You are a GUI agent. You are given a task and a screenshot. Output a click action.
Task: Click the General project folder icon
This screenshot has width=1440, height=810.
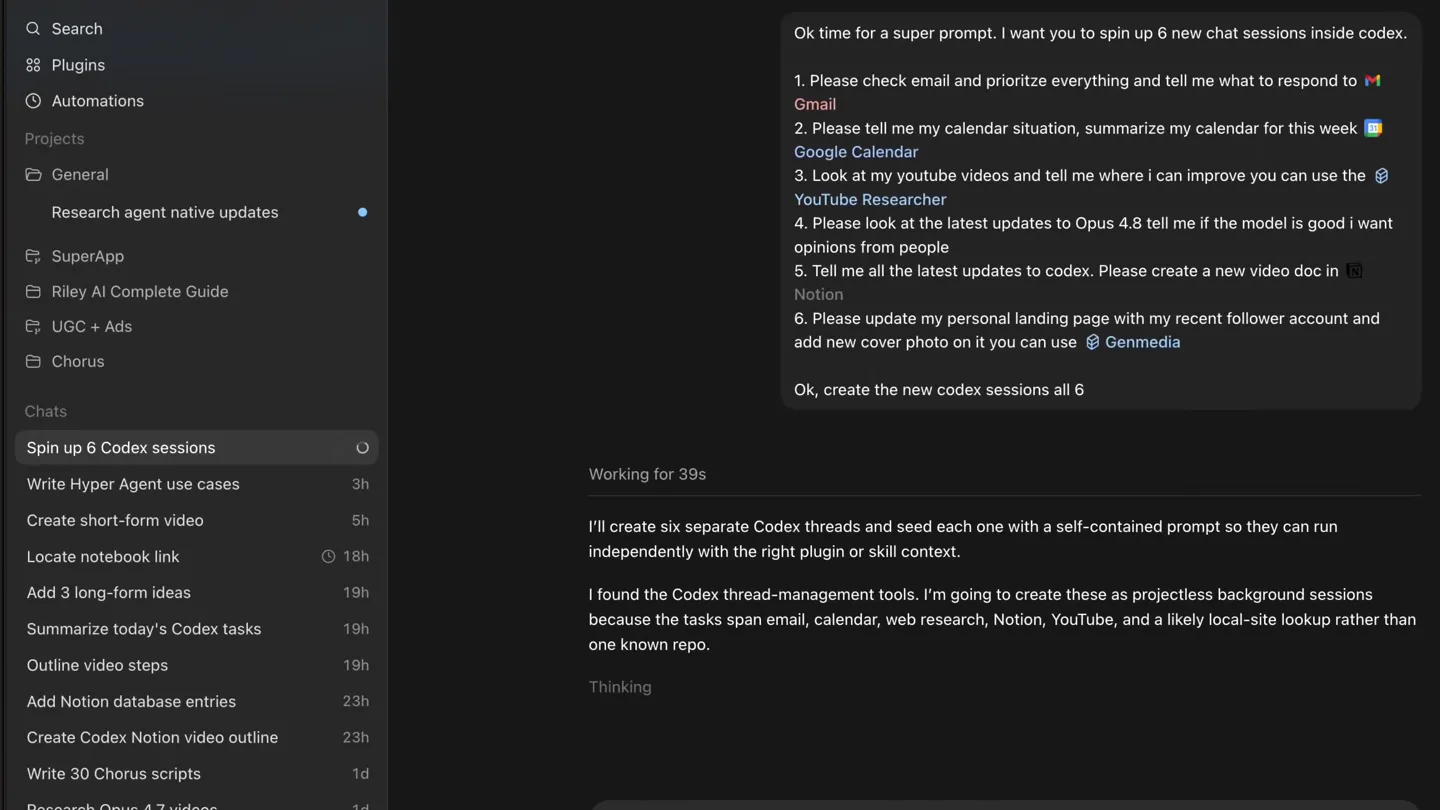(x=33, y=175)
